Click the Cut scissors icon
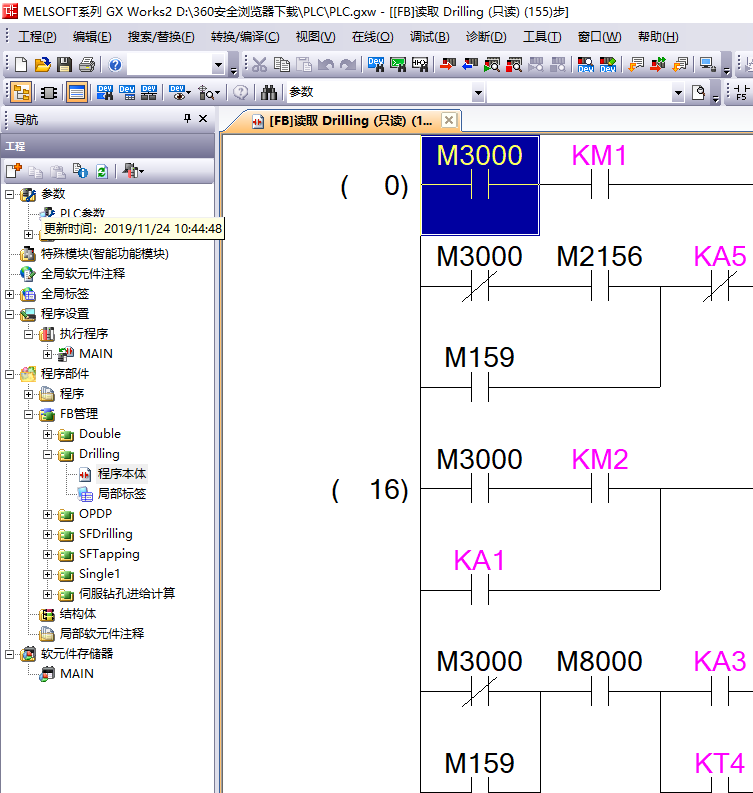753x793 pixels. point(259,65)
